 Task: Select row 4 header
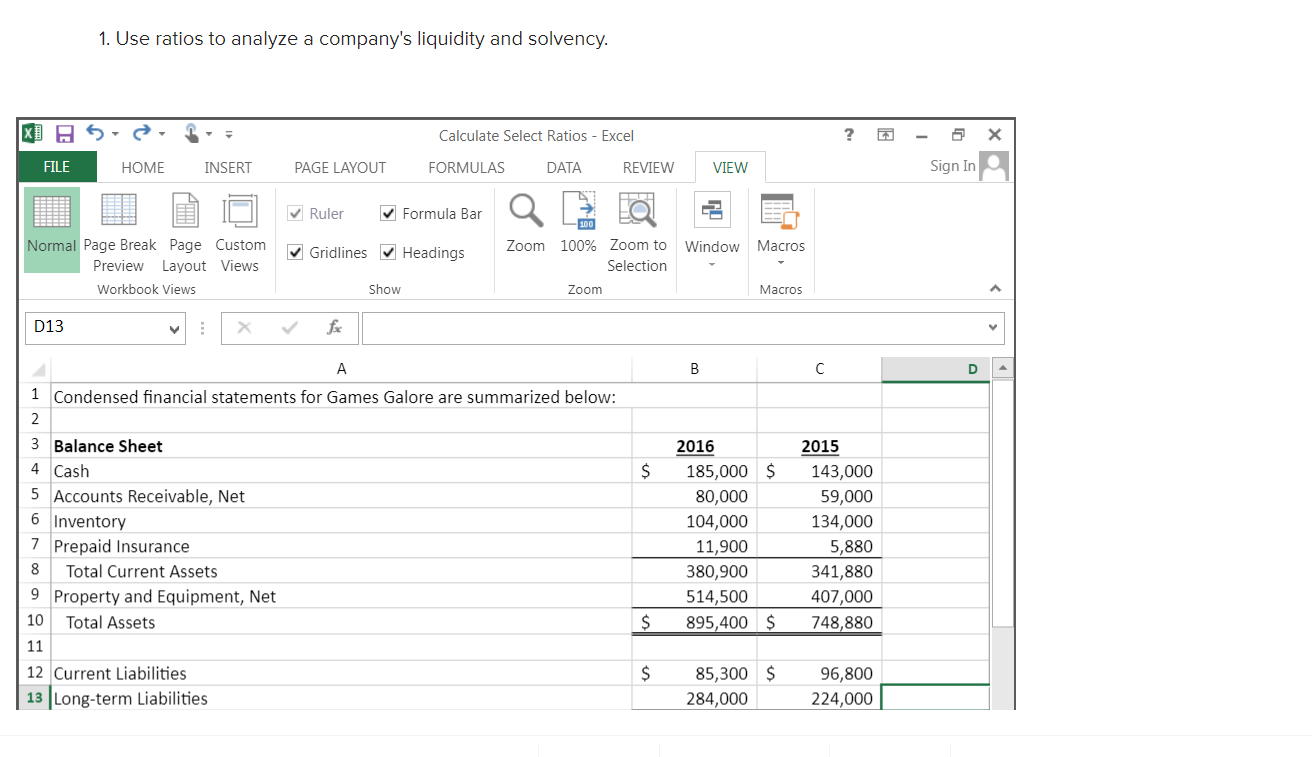(x=35, y=470)
